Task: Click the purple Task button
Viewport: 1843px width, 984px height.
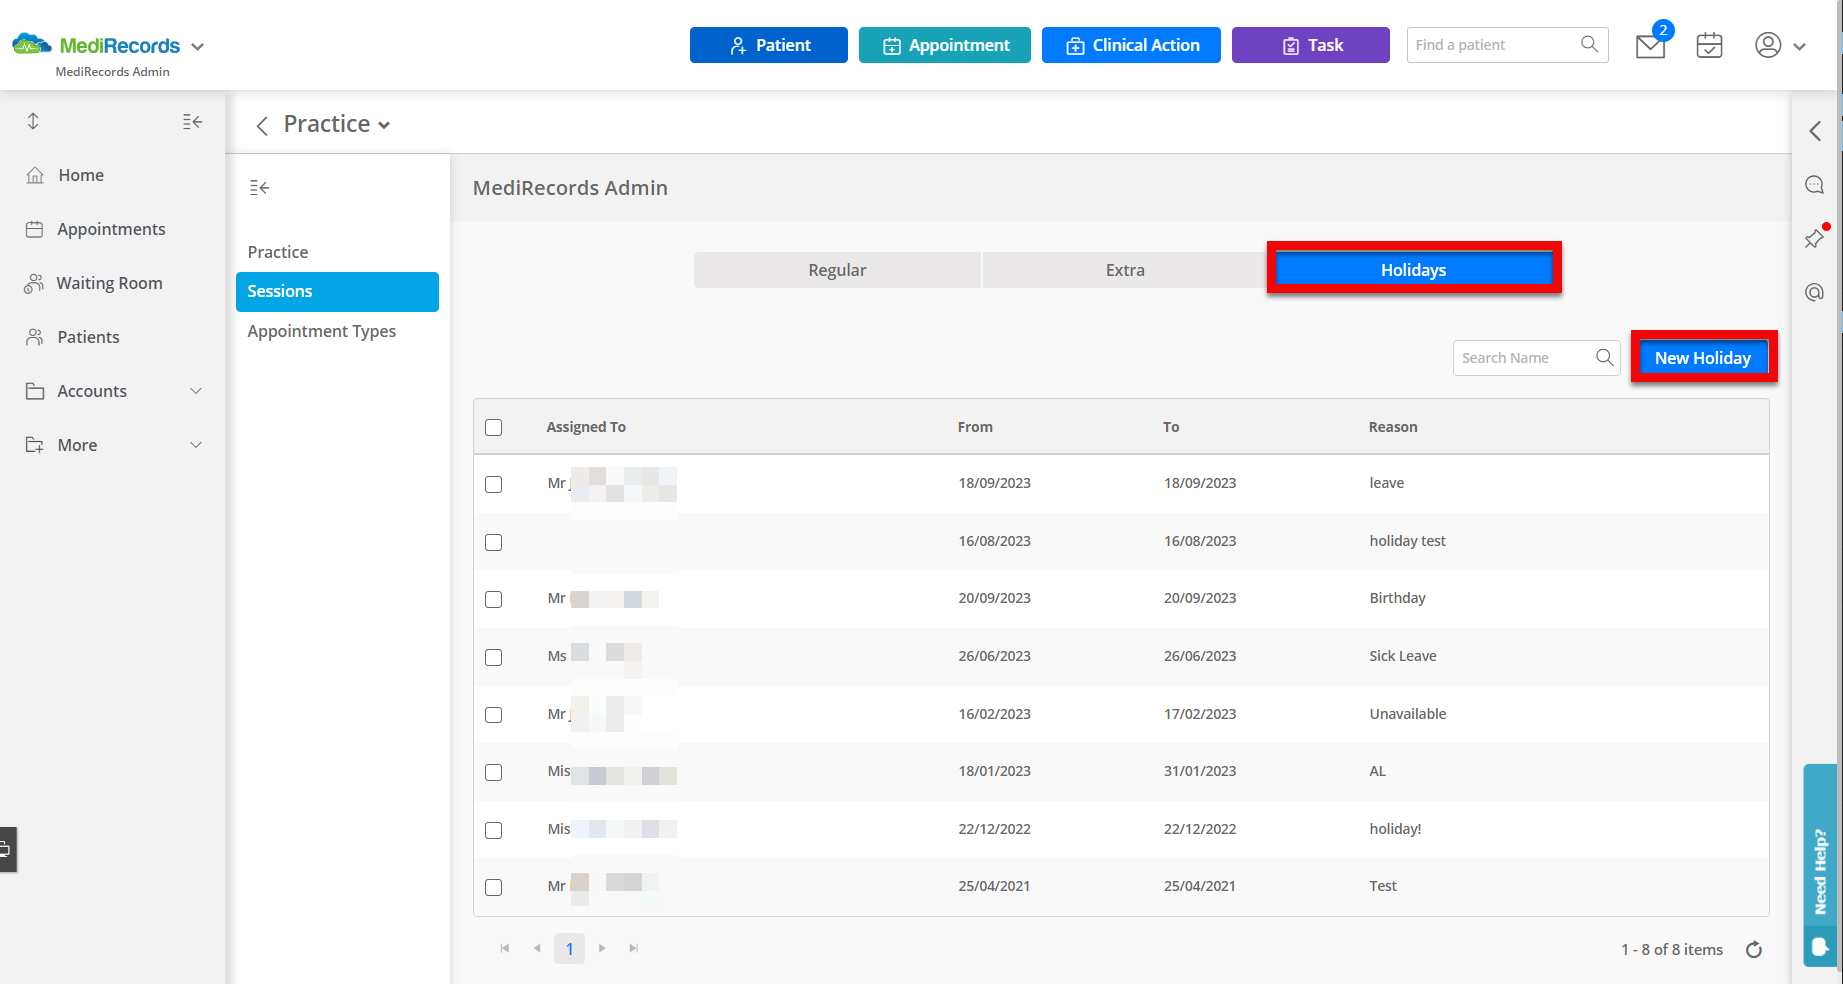Action: (x=1311, y=45)
